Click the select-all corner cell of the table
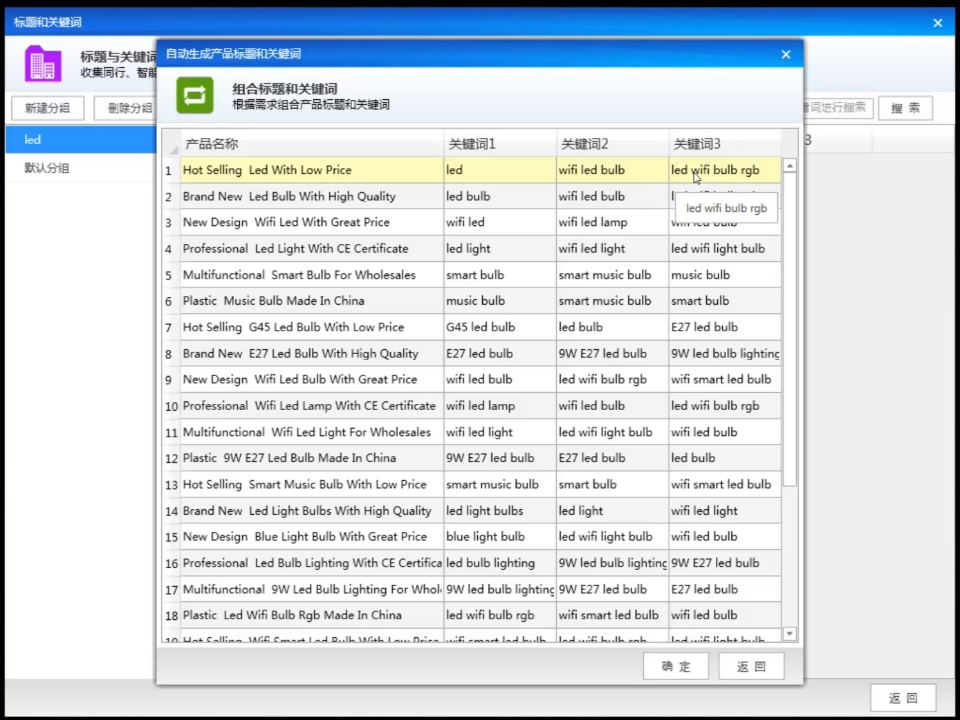Screen dimensions: 960x720 pos(171,144)
